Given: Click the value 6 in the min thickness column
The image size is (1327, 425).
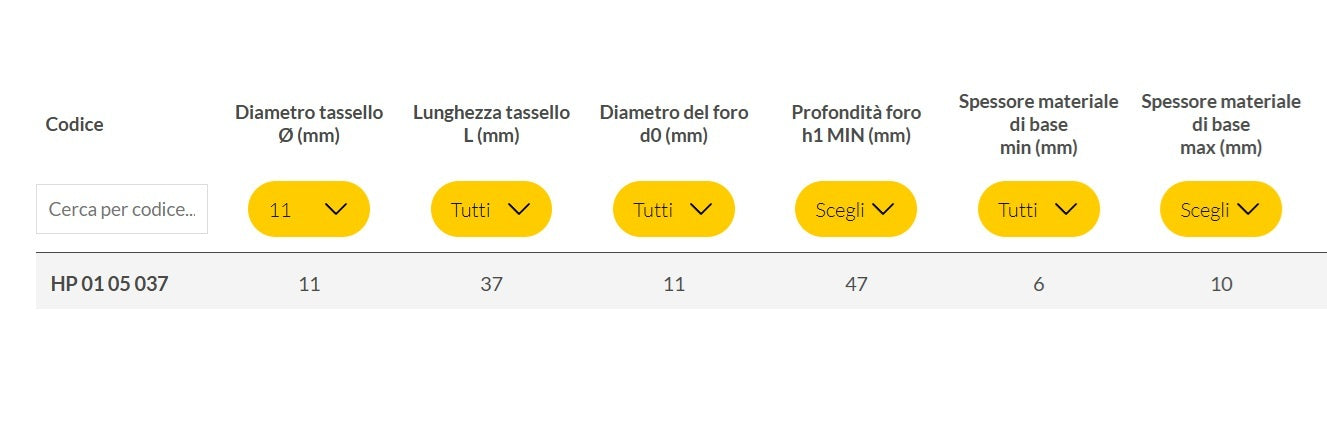Looking at the screenshot, I should pos(1039,284).
